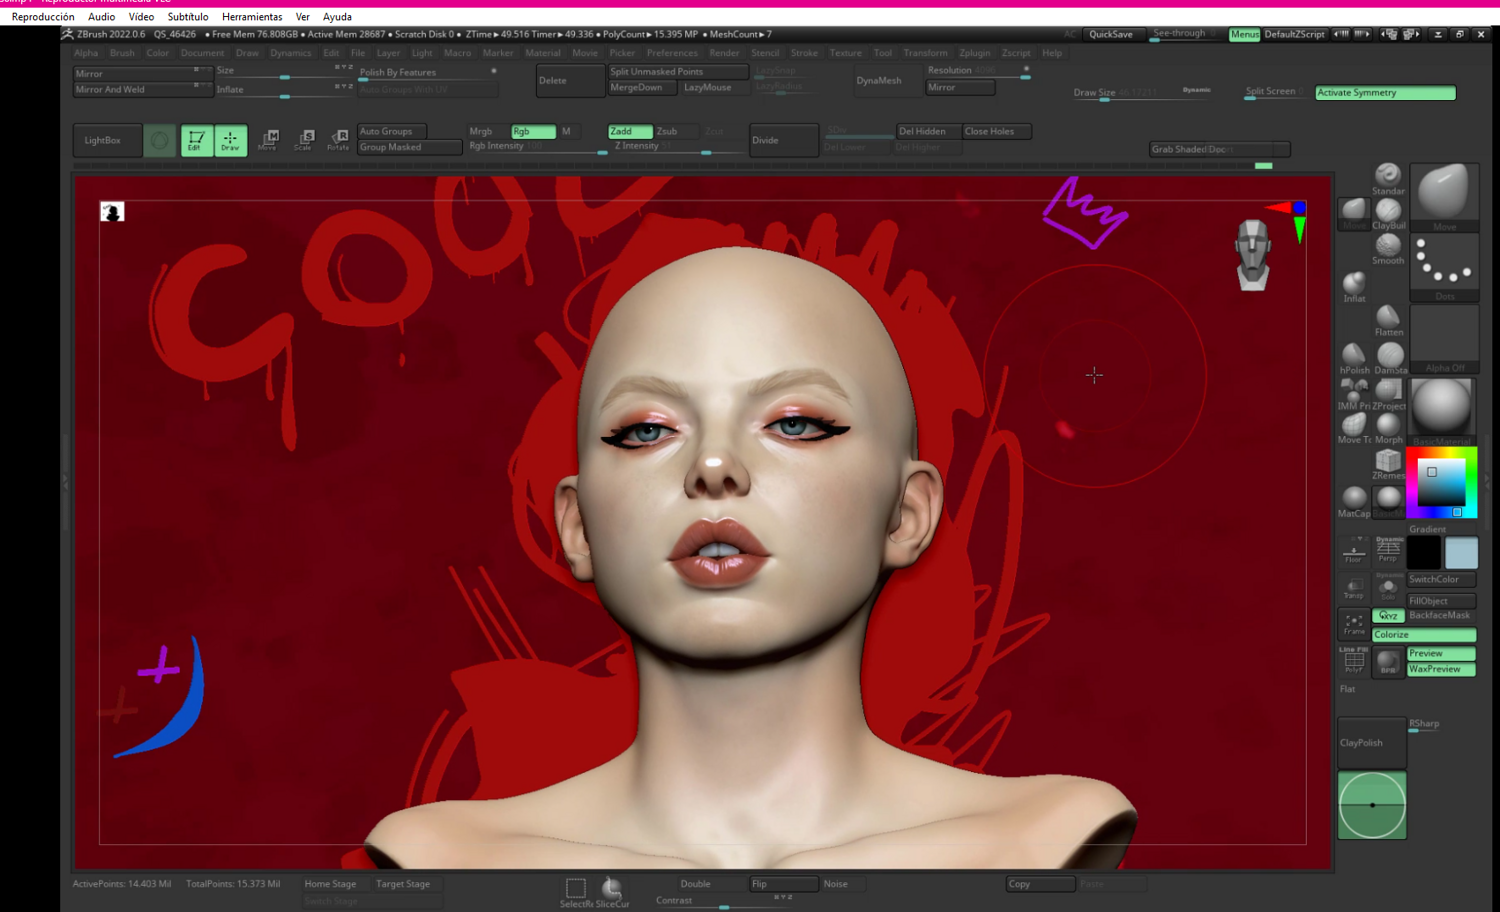This screenshot has height=912, width=1500.
Task: Click the Scale transform icon
Action: [304, 140]
